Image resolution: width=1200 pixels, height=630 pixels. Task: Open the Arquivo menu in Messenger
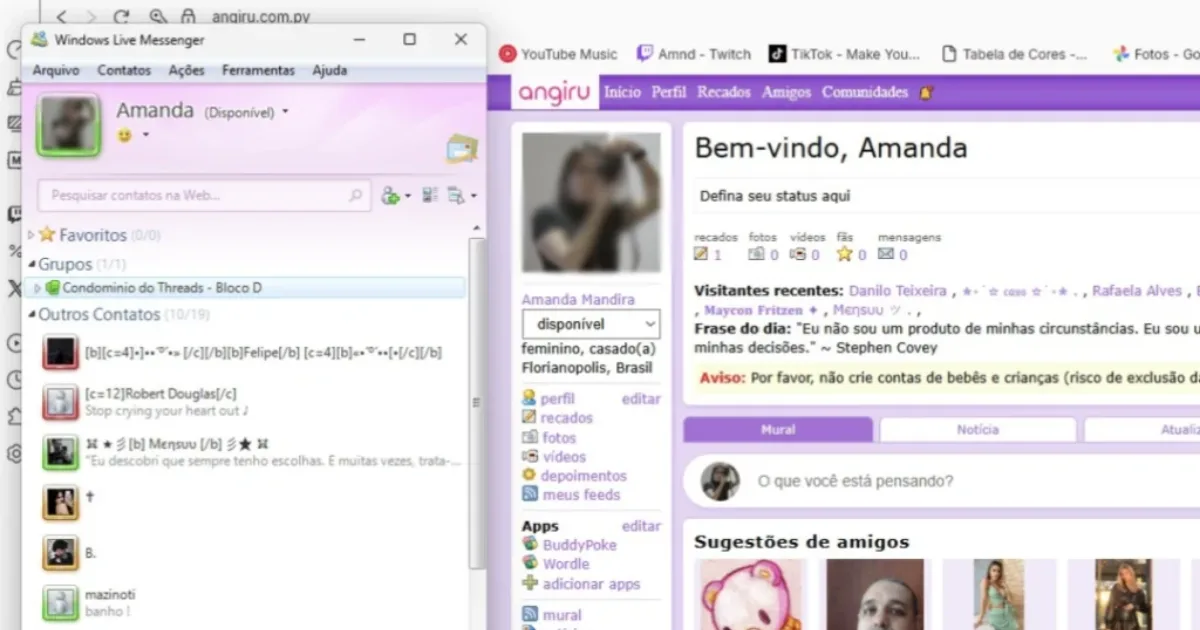click(x=56, y=71)
